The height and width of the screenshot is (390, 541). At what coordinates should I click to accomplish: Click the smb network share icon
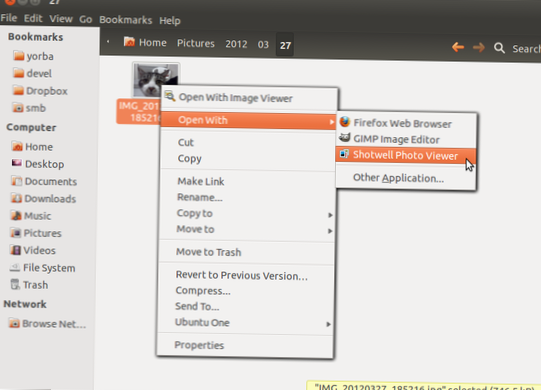(18, 108)
